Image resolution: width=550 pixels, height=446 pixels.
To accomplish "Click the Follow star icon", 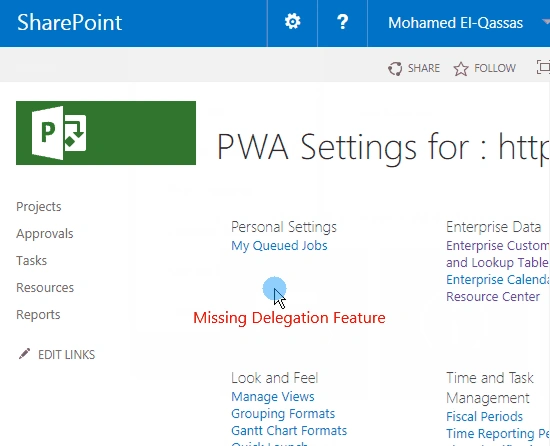I will 461,69.
